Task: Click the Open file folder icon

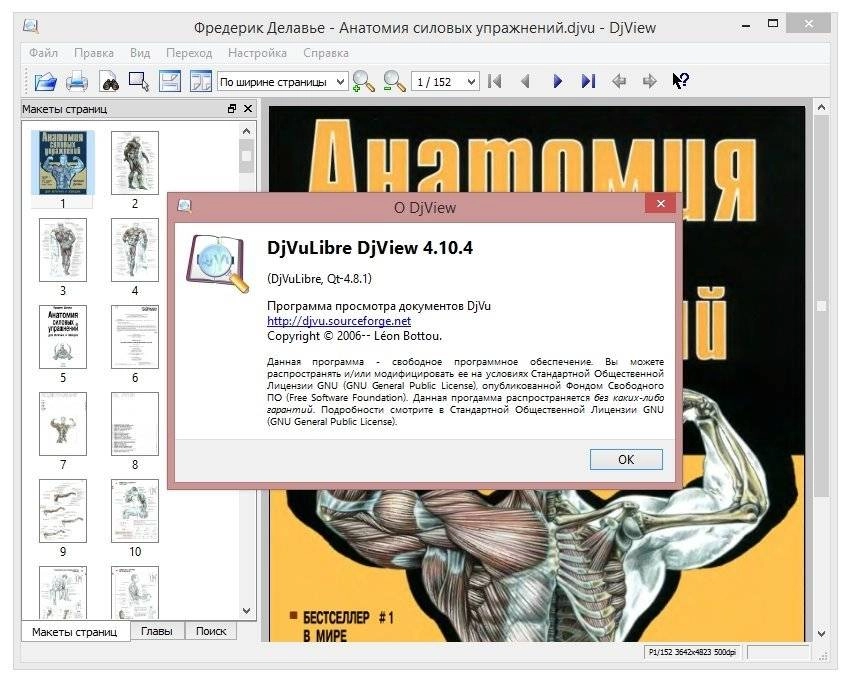Action: pyautogui.click(x=46, y=82)
